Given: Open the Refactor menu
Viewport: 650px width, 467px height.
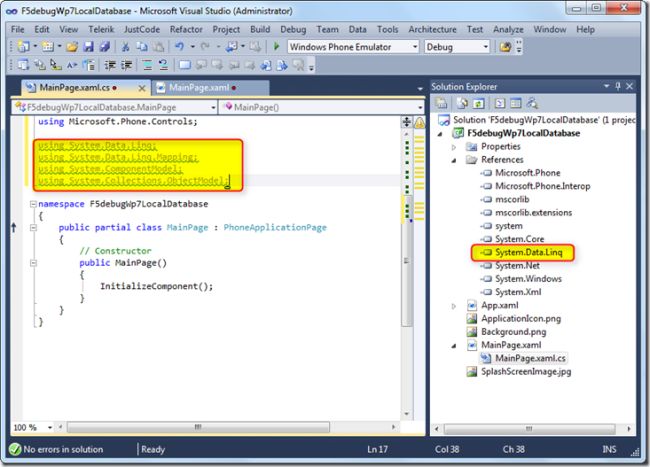Looking at the screenshot, I should coord(186,29).
